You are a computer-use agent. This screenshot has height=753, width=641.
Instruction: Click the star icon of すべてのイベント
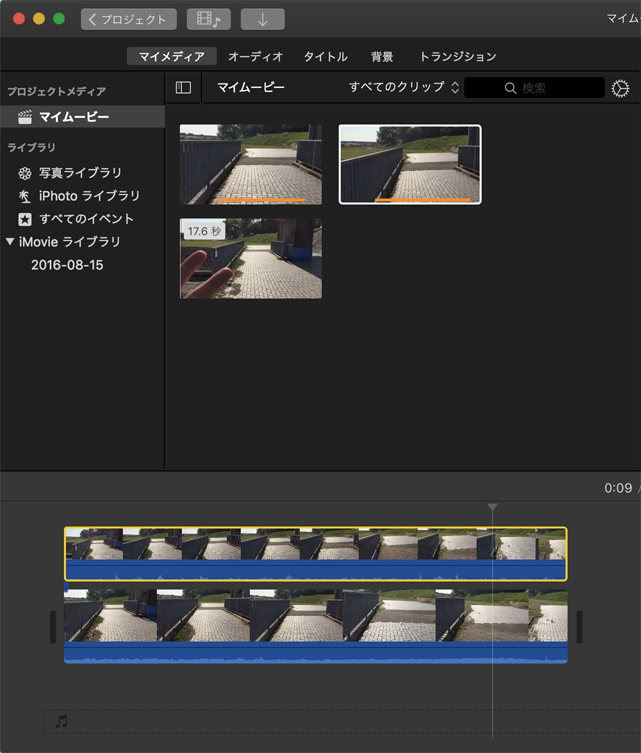click(x=24, y=219)
